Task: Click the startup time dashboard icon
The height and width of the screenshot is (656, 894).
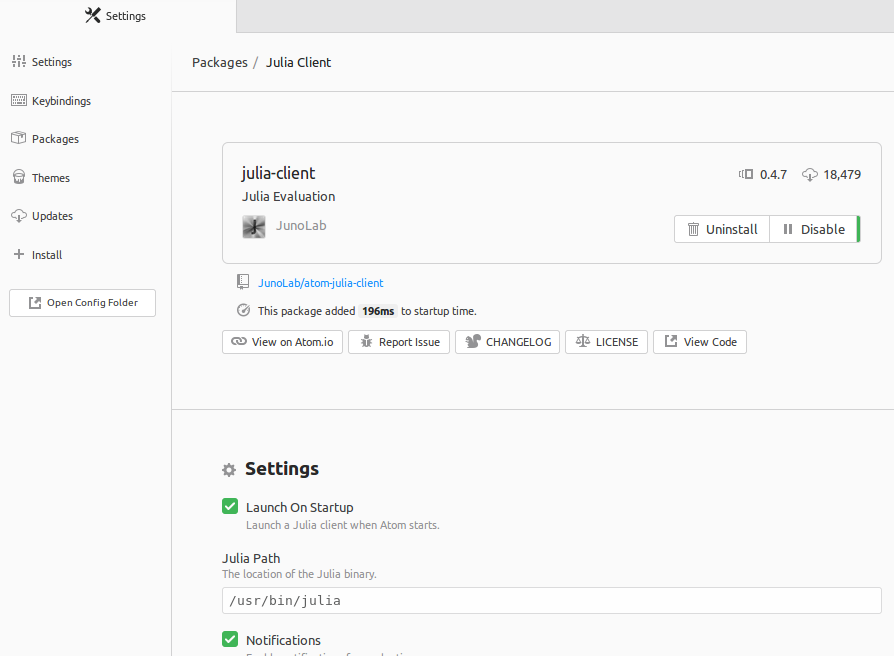Action: (243, 310)
